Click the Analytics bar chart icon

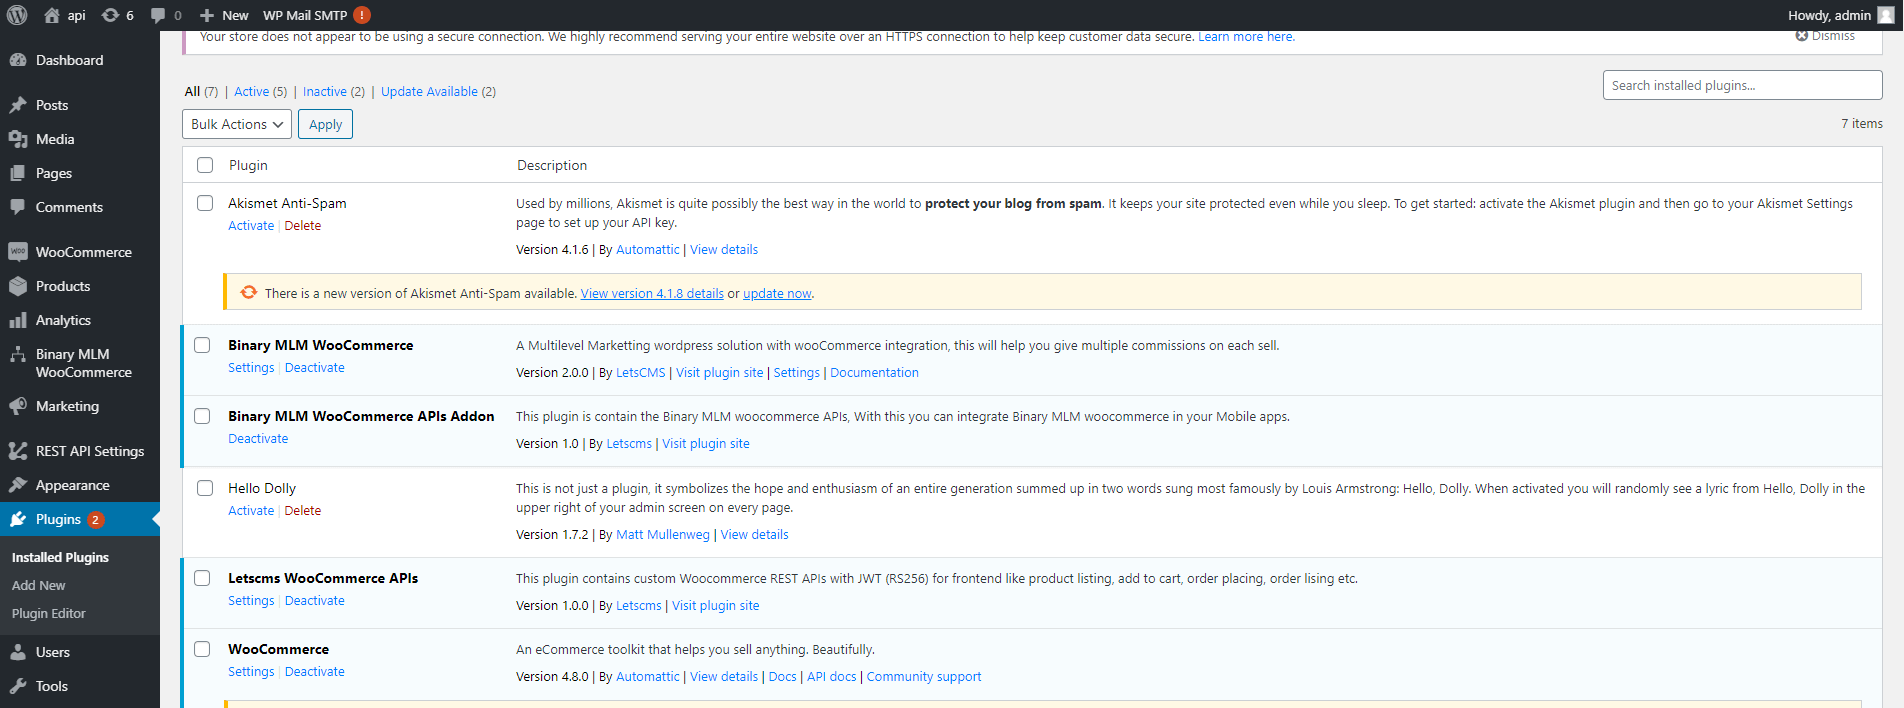pos(18,320)
